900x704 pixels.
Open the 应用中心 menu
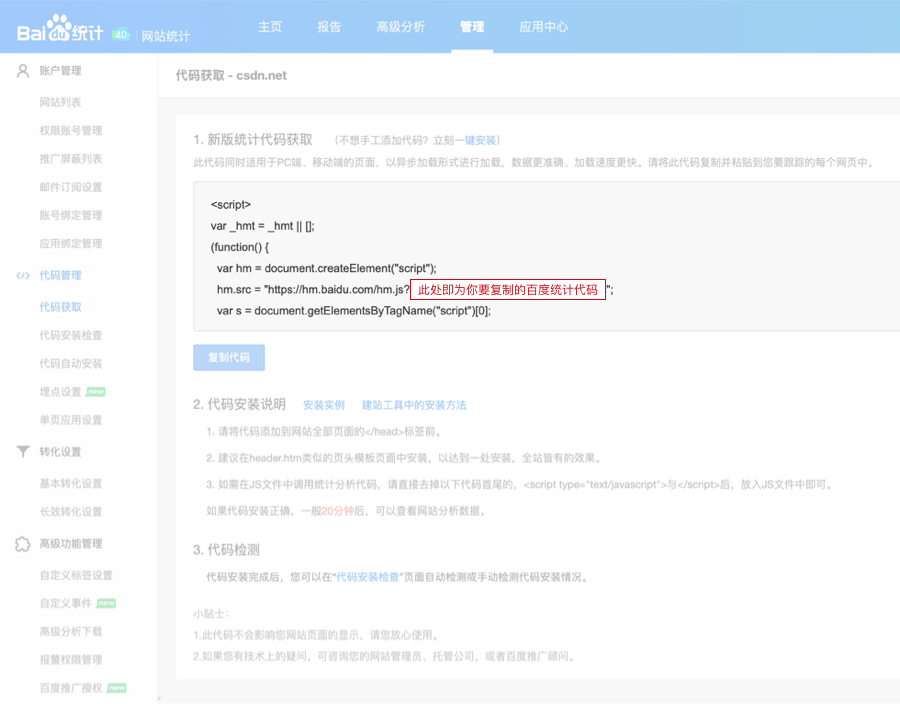[543, 28]
